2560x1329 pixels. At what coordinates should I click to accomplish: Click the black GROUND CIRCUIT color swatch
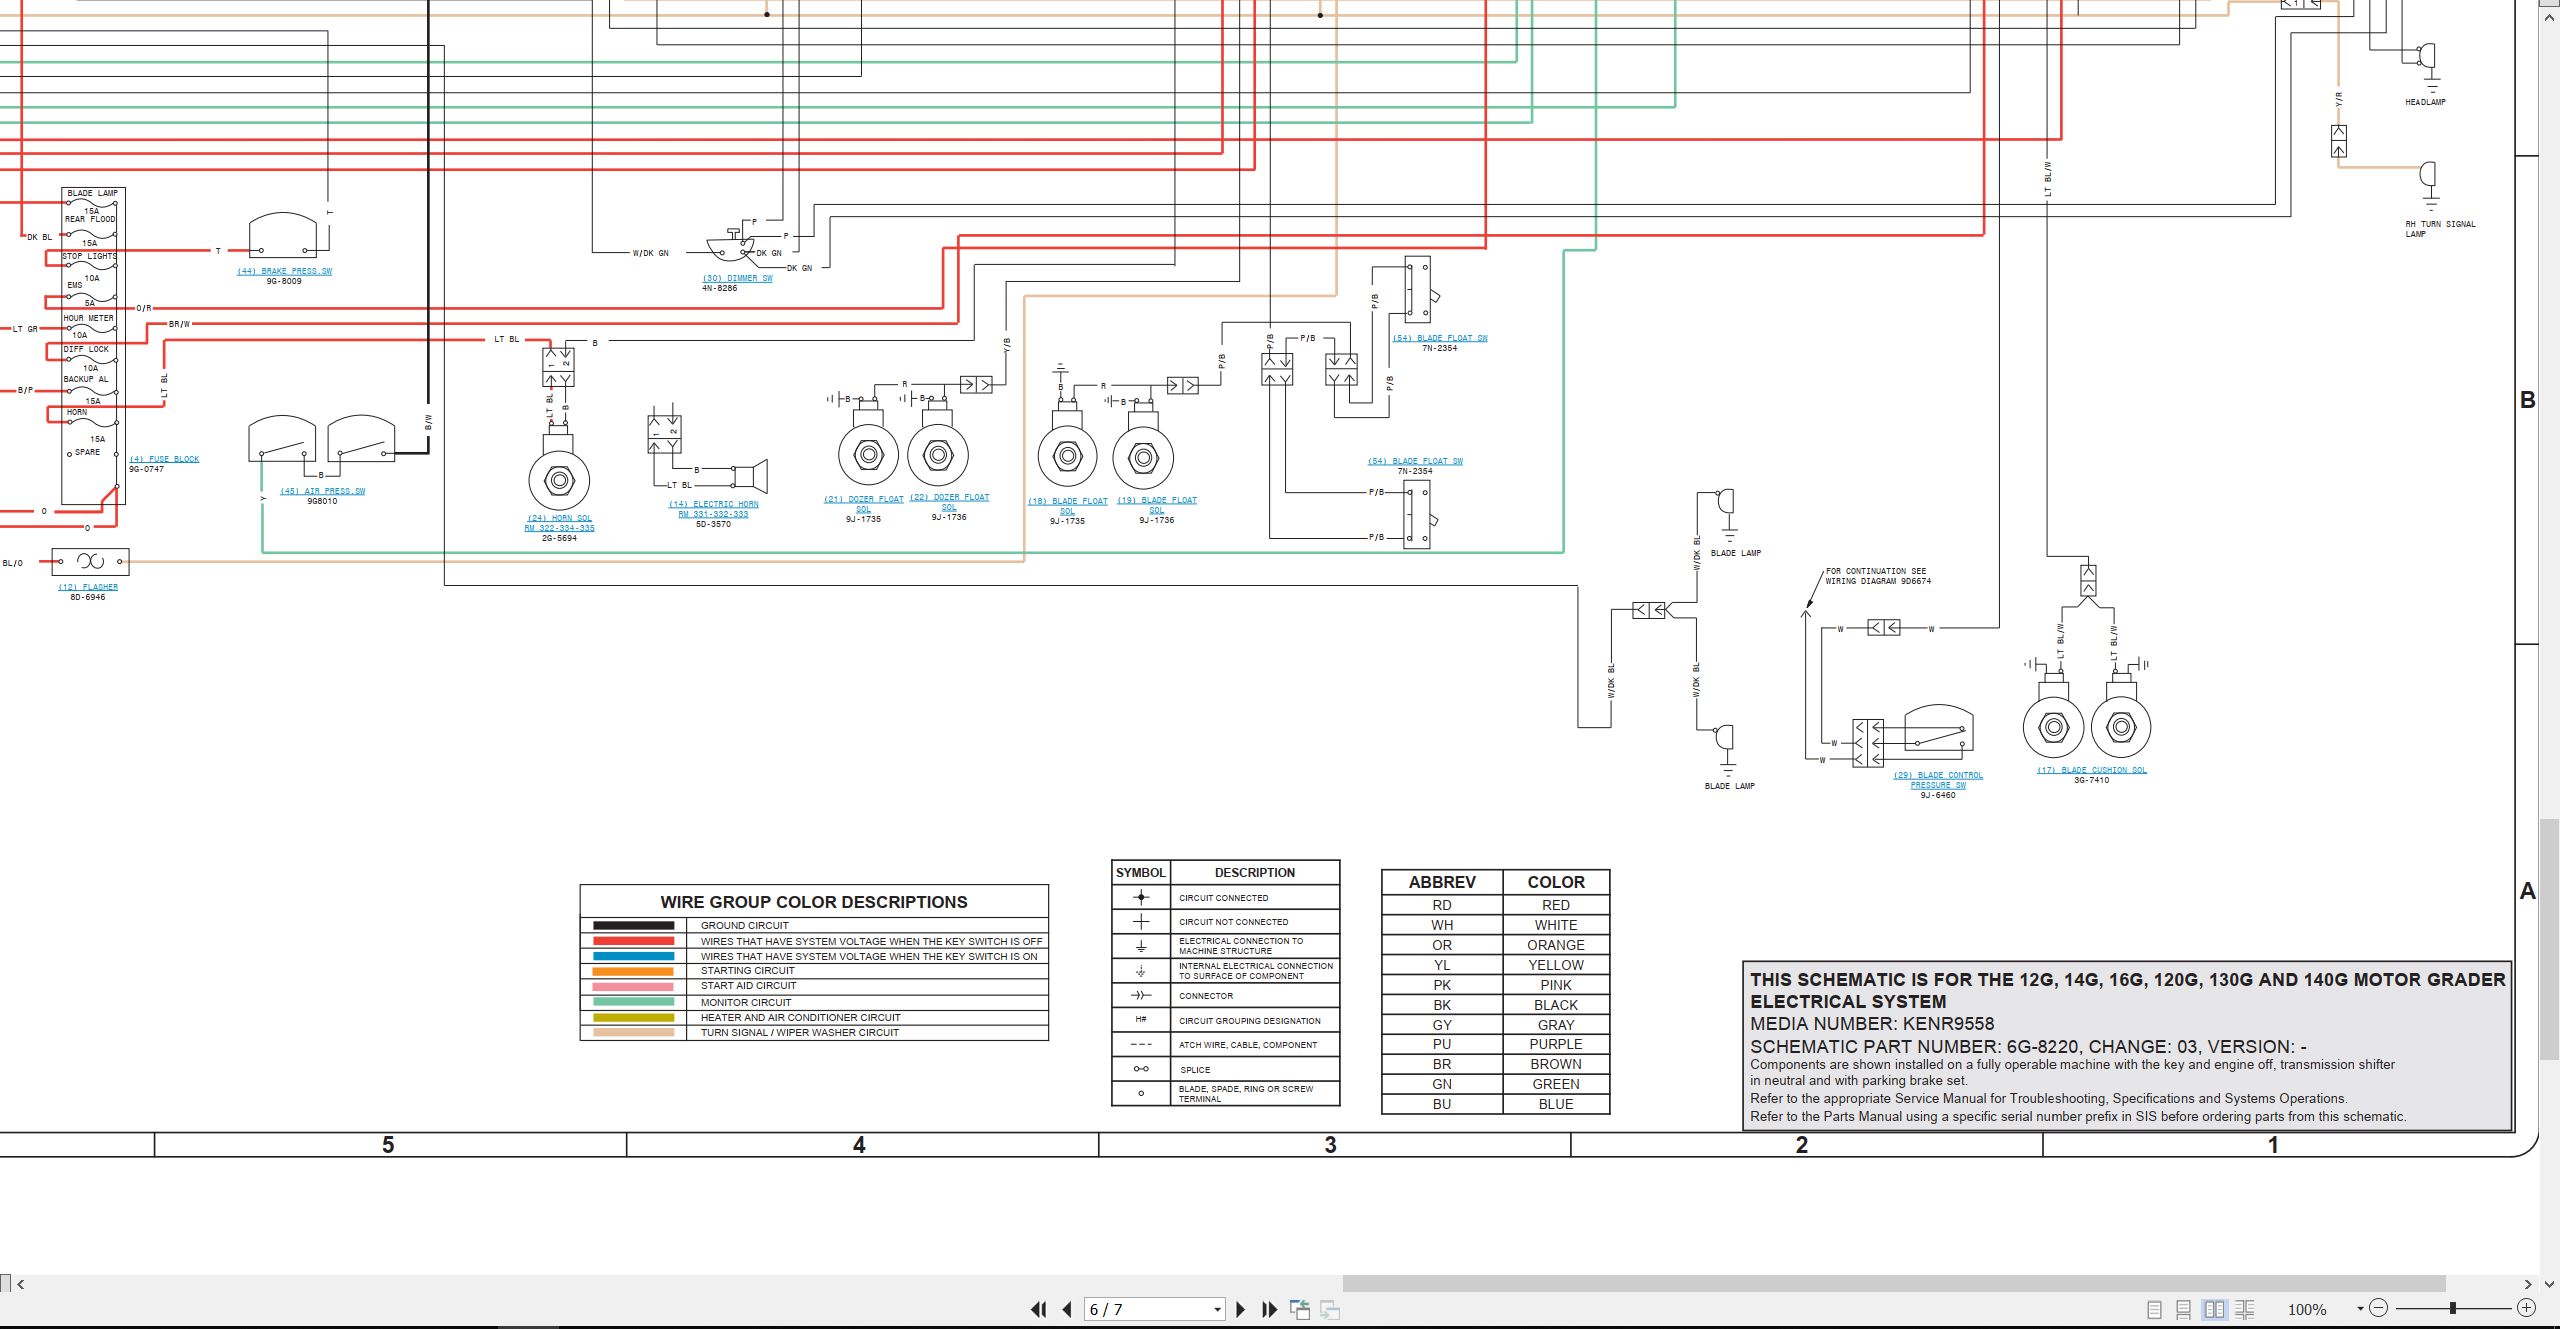coord(633,926)
